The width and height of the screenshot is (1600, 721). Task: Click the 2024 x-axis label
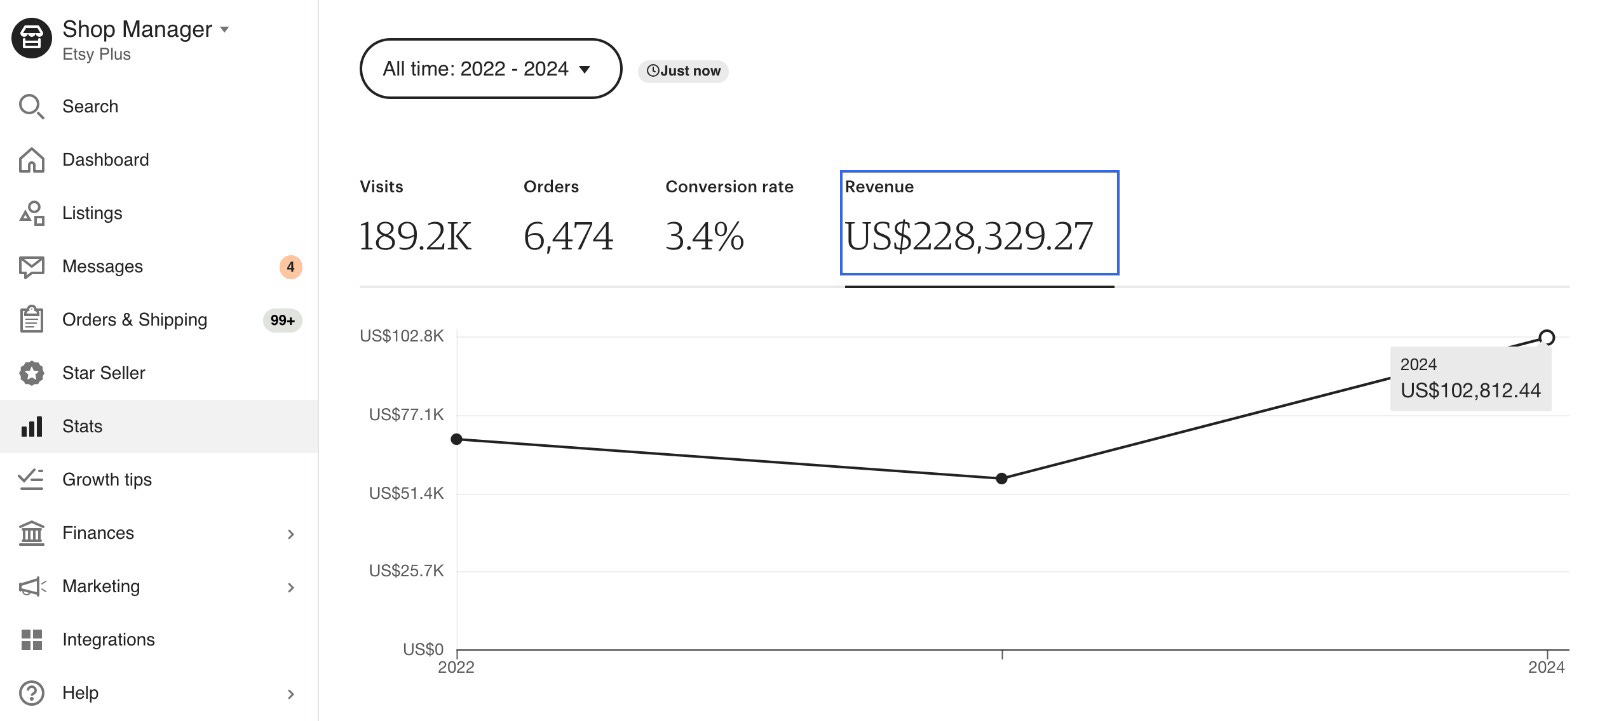[x=1546, y=668]
